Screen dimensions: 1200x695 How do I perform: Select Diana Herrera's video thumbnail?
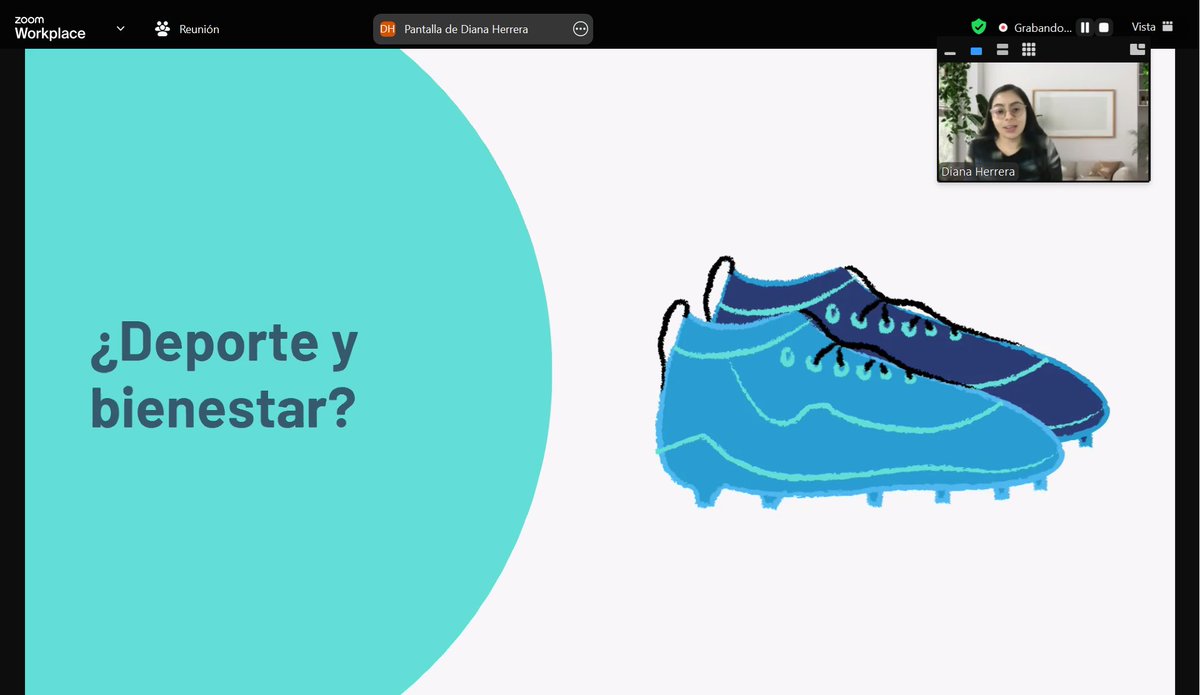pos(1043,121)
